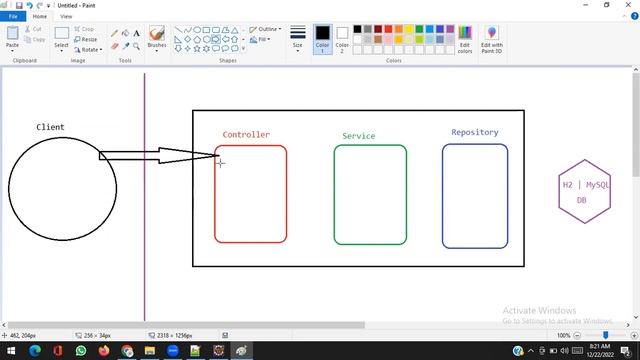The image size is (640, 360).
Task: Choose the Heart-adjacent oval callout shape
Action: pyautogui.click(x=225, y=49)
